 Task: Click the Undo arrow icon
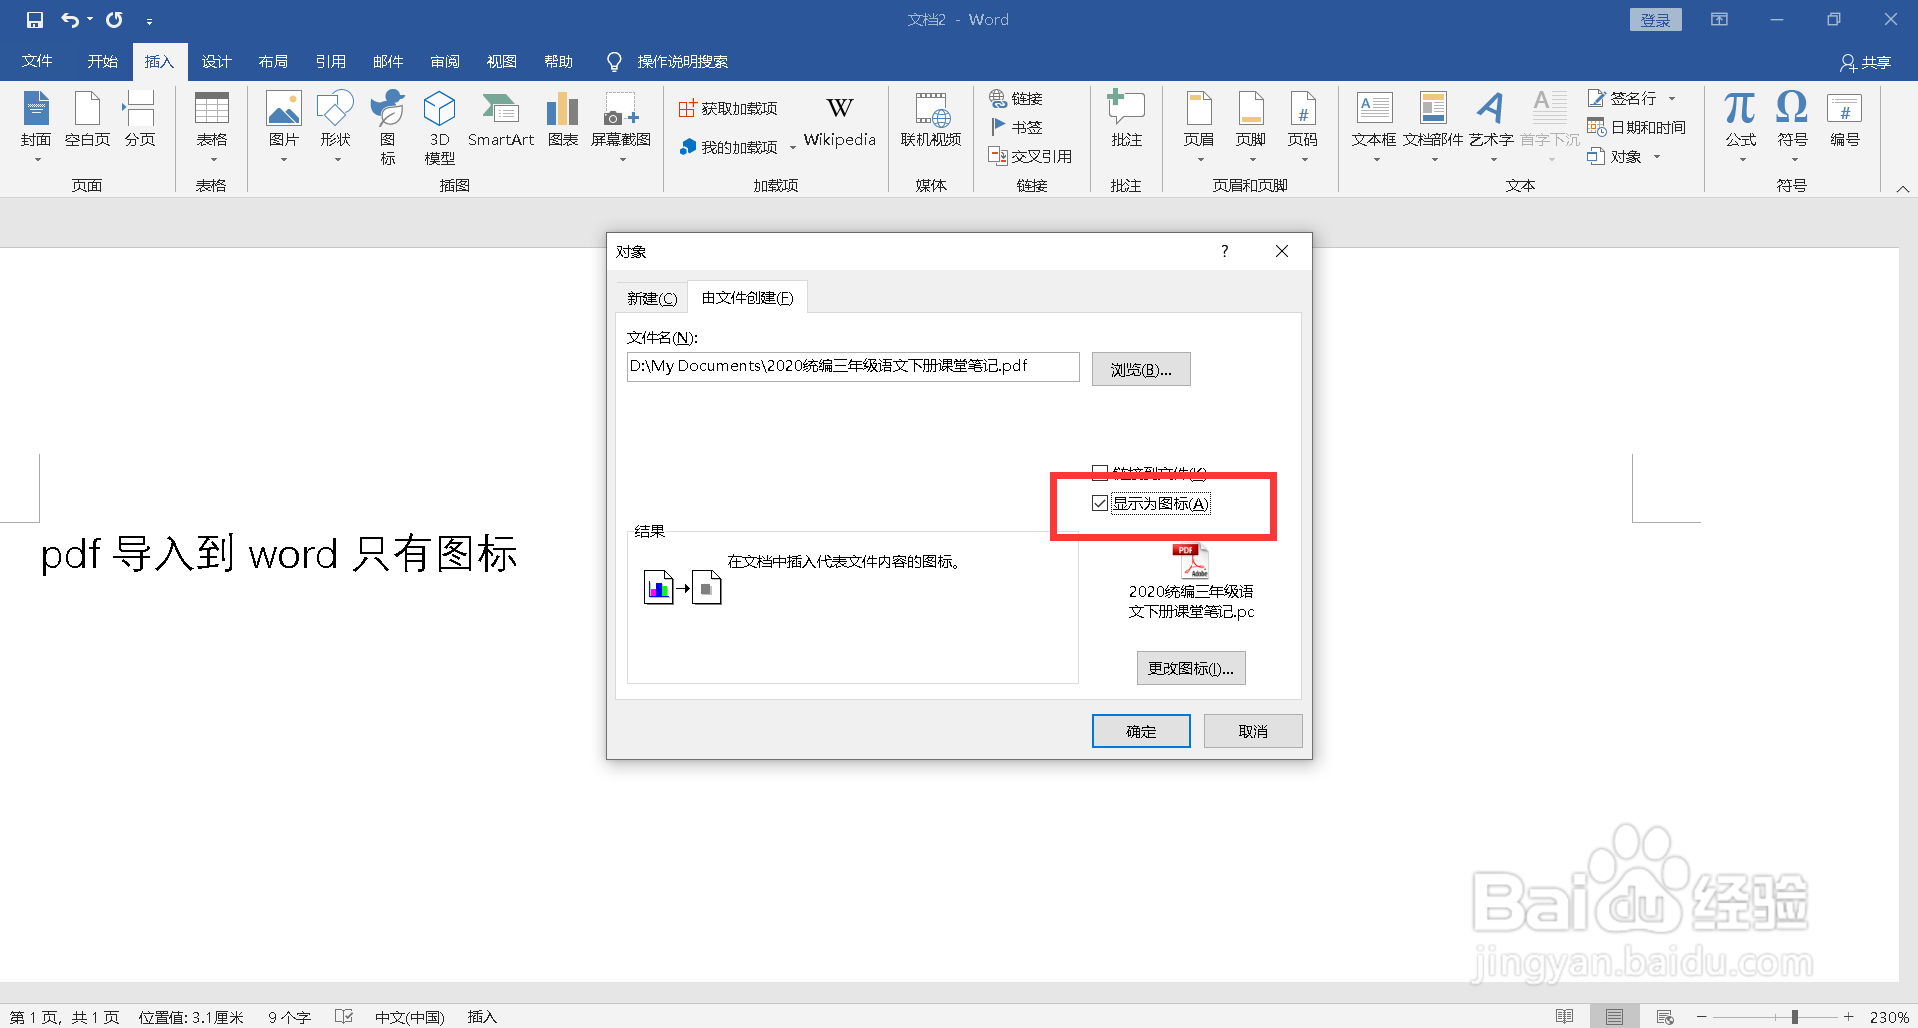(x=70, y=20)
